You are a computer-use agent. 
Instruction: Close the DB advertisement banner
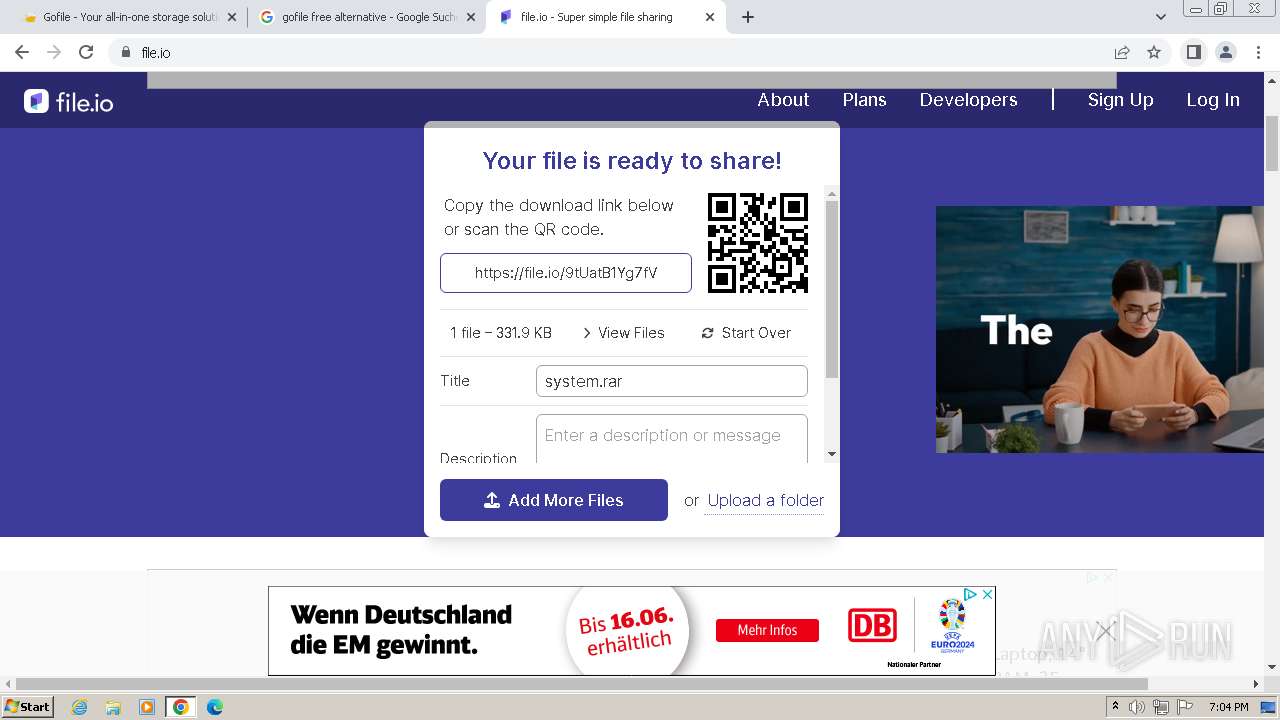[x=987, y=594]
